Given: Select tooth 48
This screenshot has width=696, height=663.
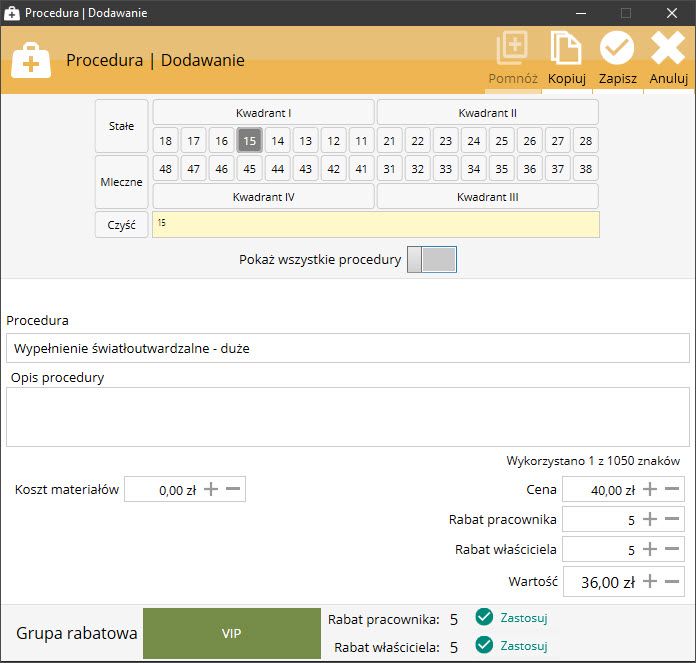Looking at the screenshot, I should tap(166, 169).
